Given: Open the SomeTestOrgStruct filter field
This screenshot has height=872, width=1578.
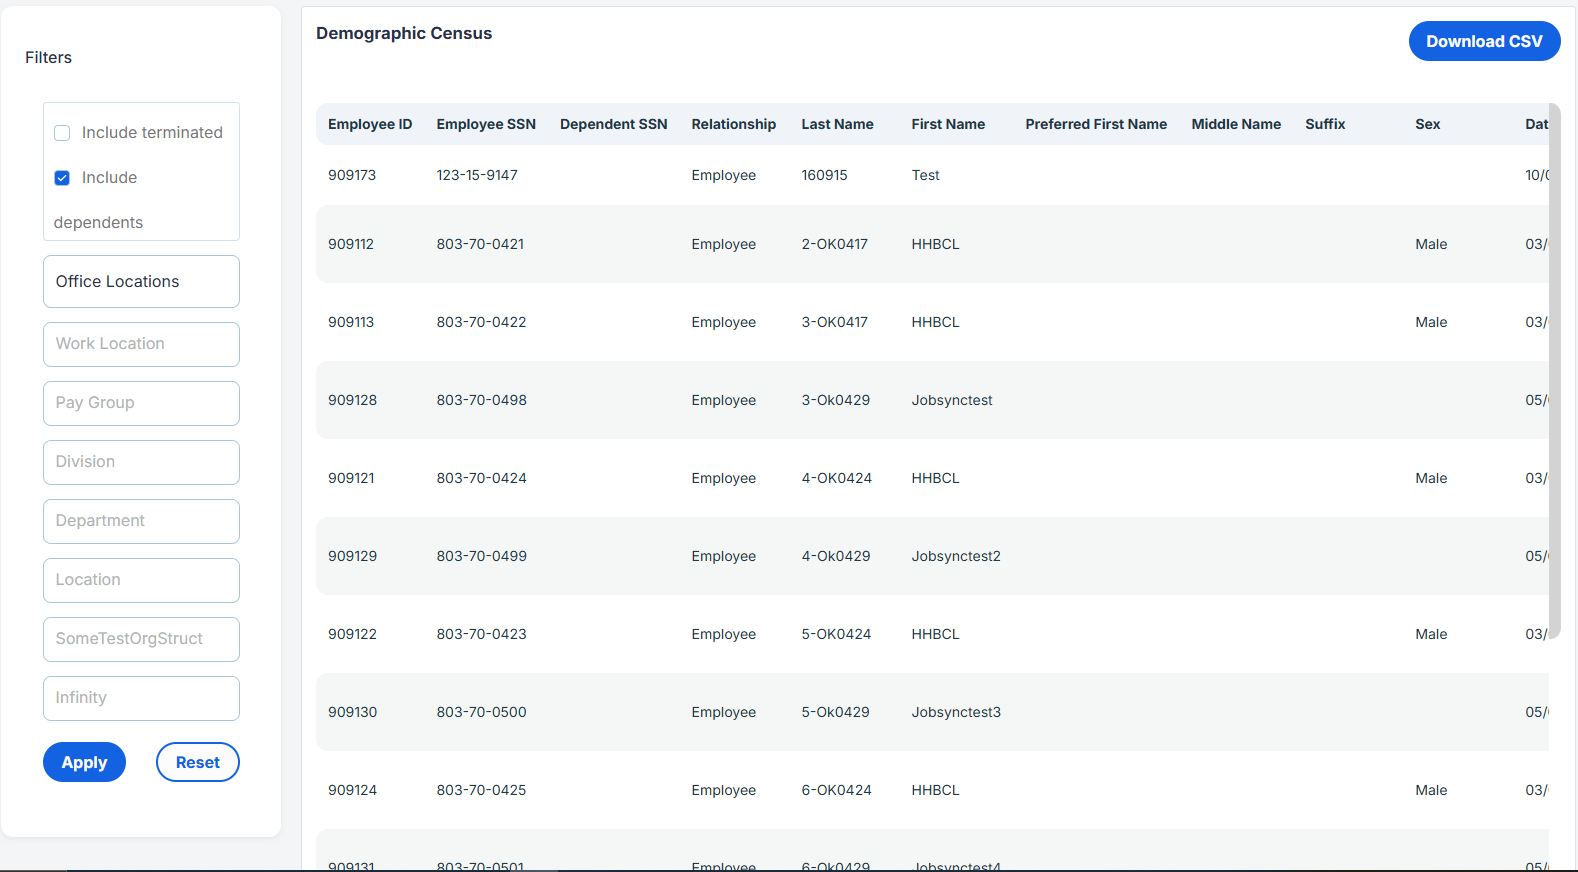Looking at the screenshot, I should [141, 639].
